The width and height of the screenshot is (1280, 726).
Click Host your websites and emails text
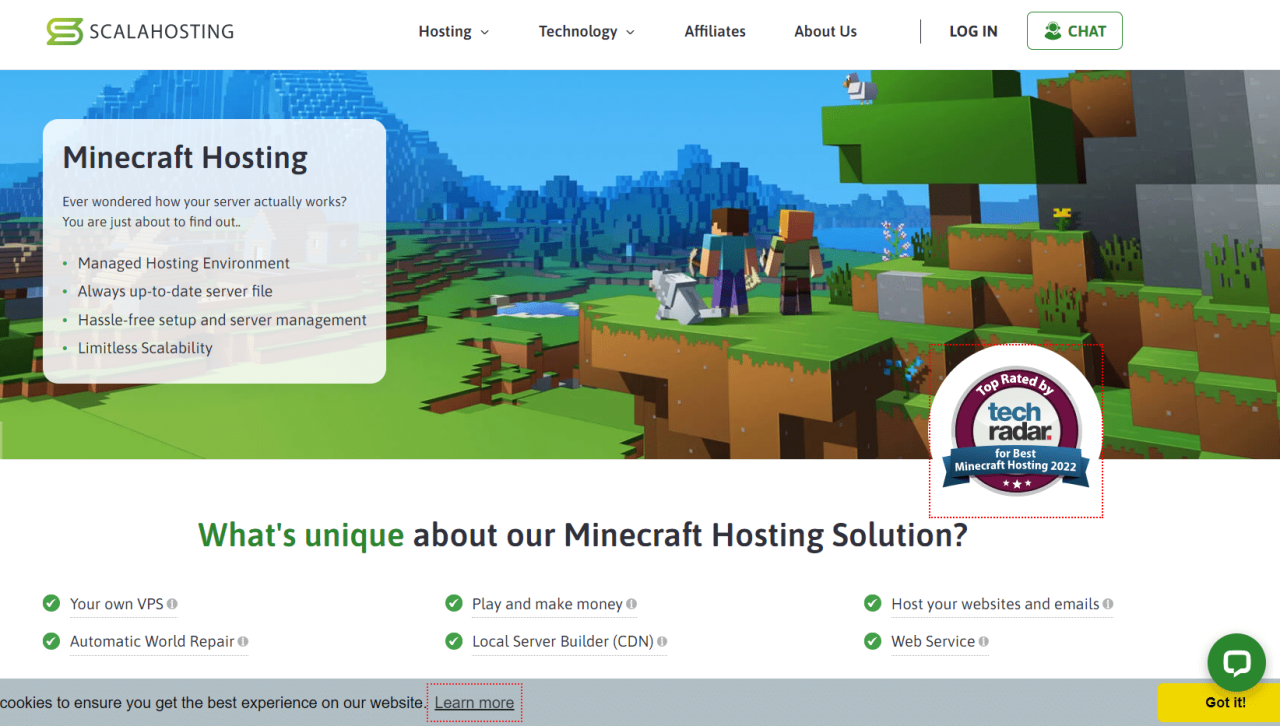click(x=995, y=604)
